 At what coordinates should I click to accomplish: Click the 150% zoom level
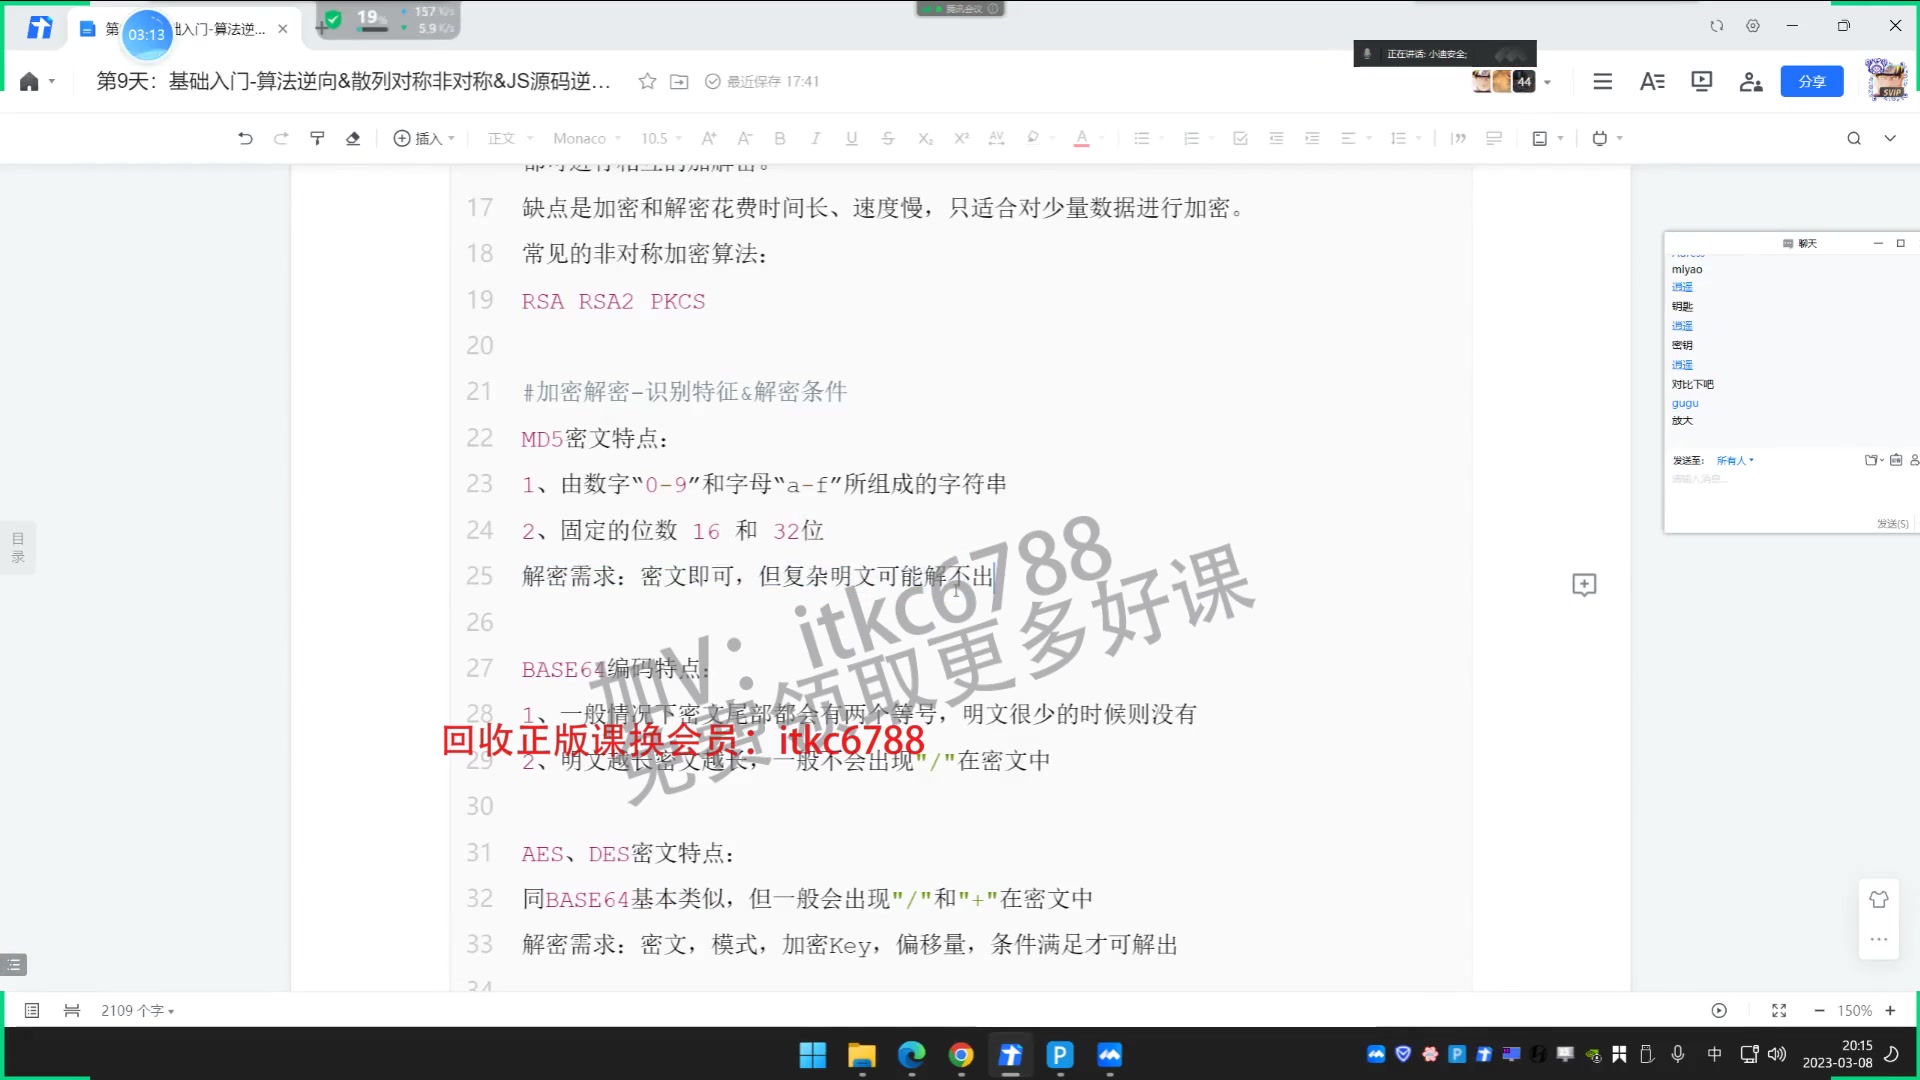click(1854, 1011)
